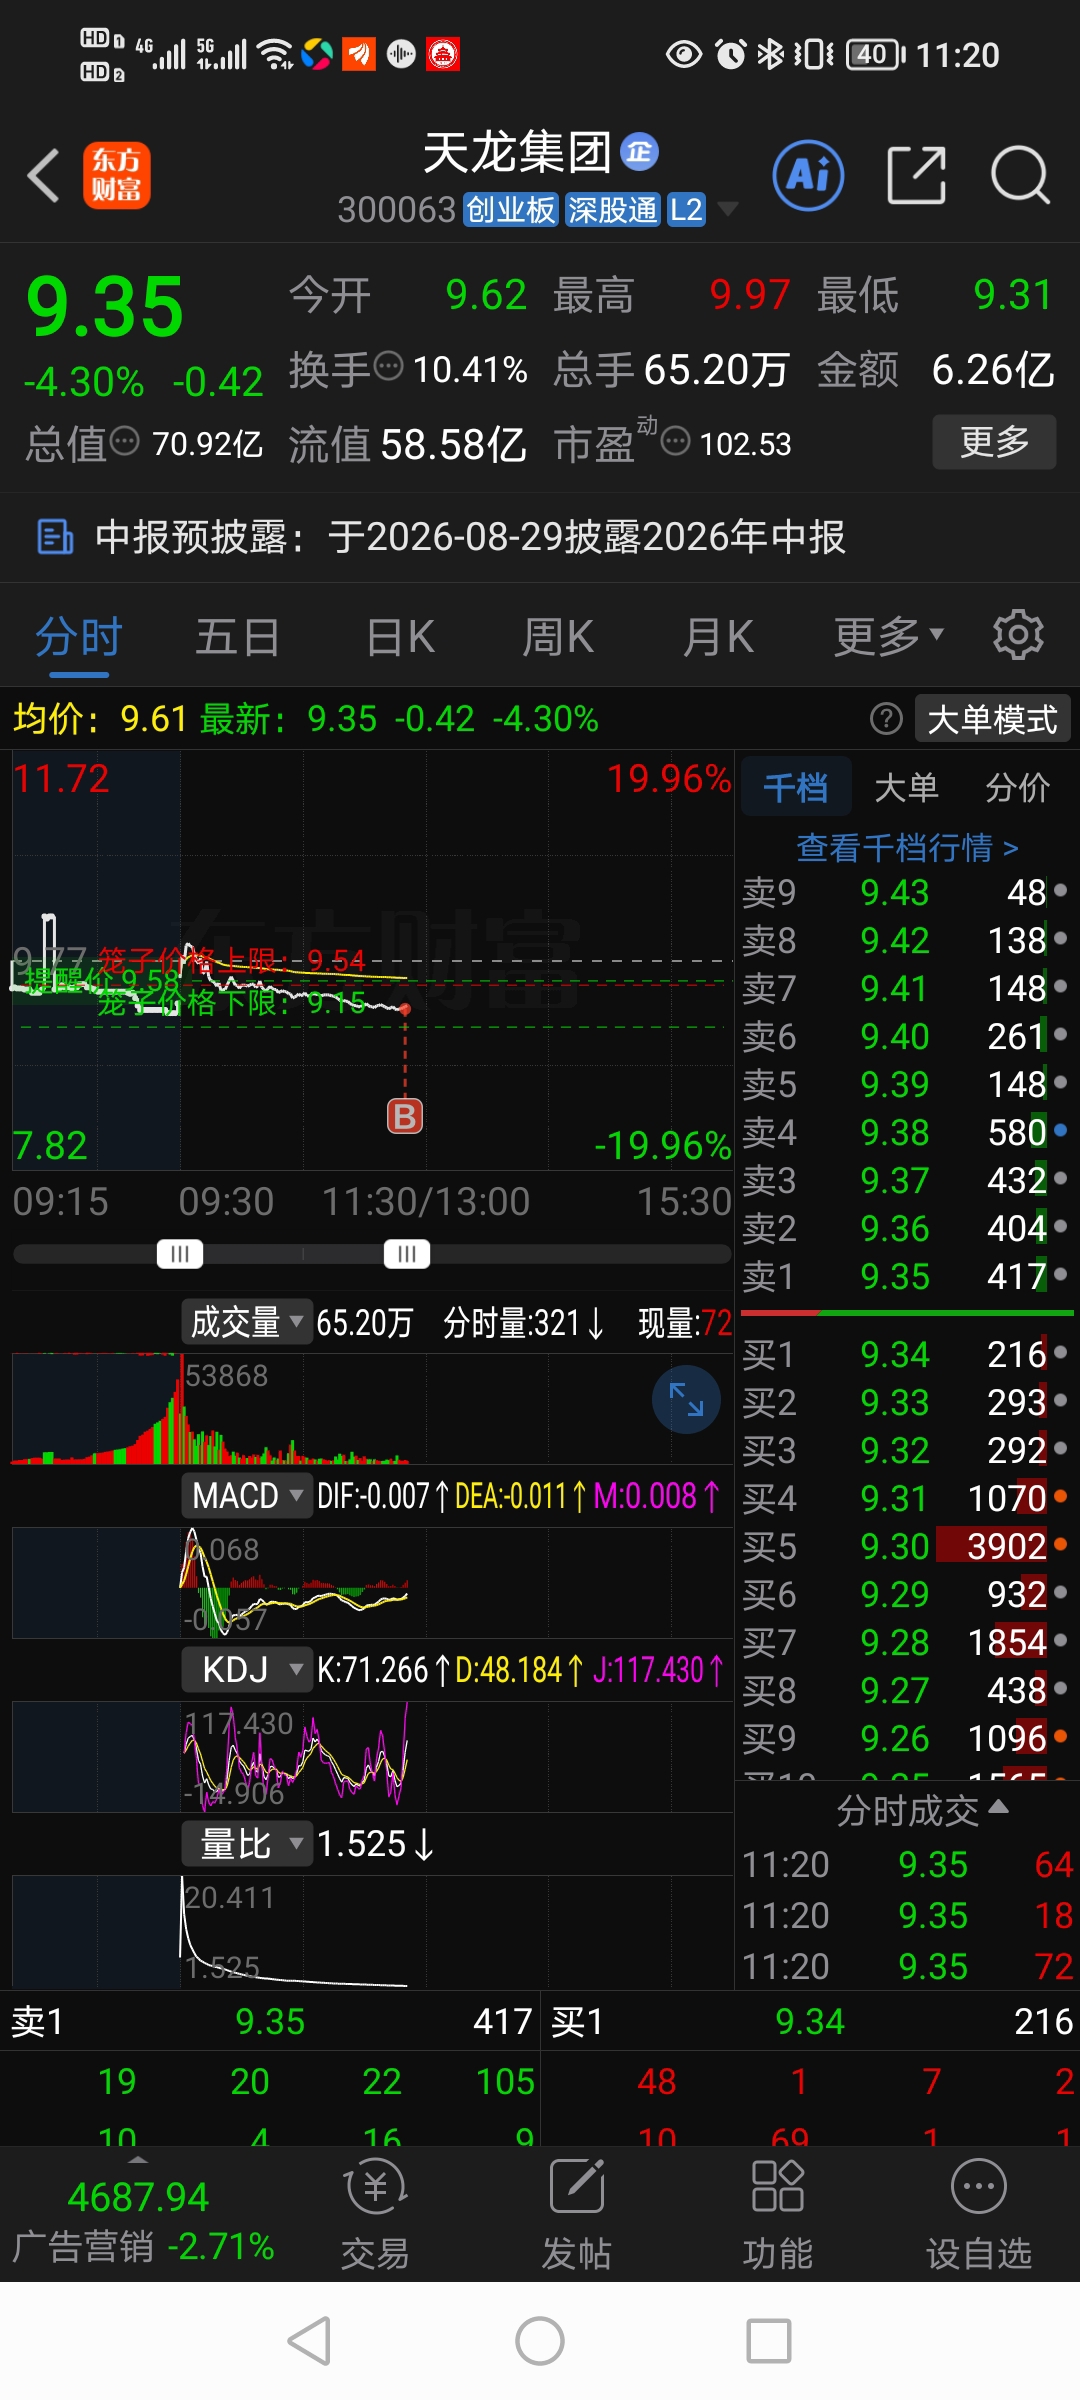Screen dimensions: 1080x2400
Task: Open the 中报预披露 announcement
Action: (540, 537)
